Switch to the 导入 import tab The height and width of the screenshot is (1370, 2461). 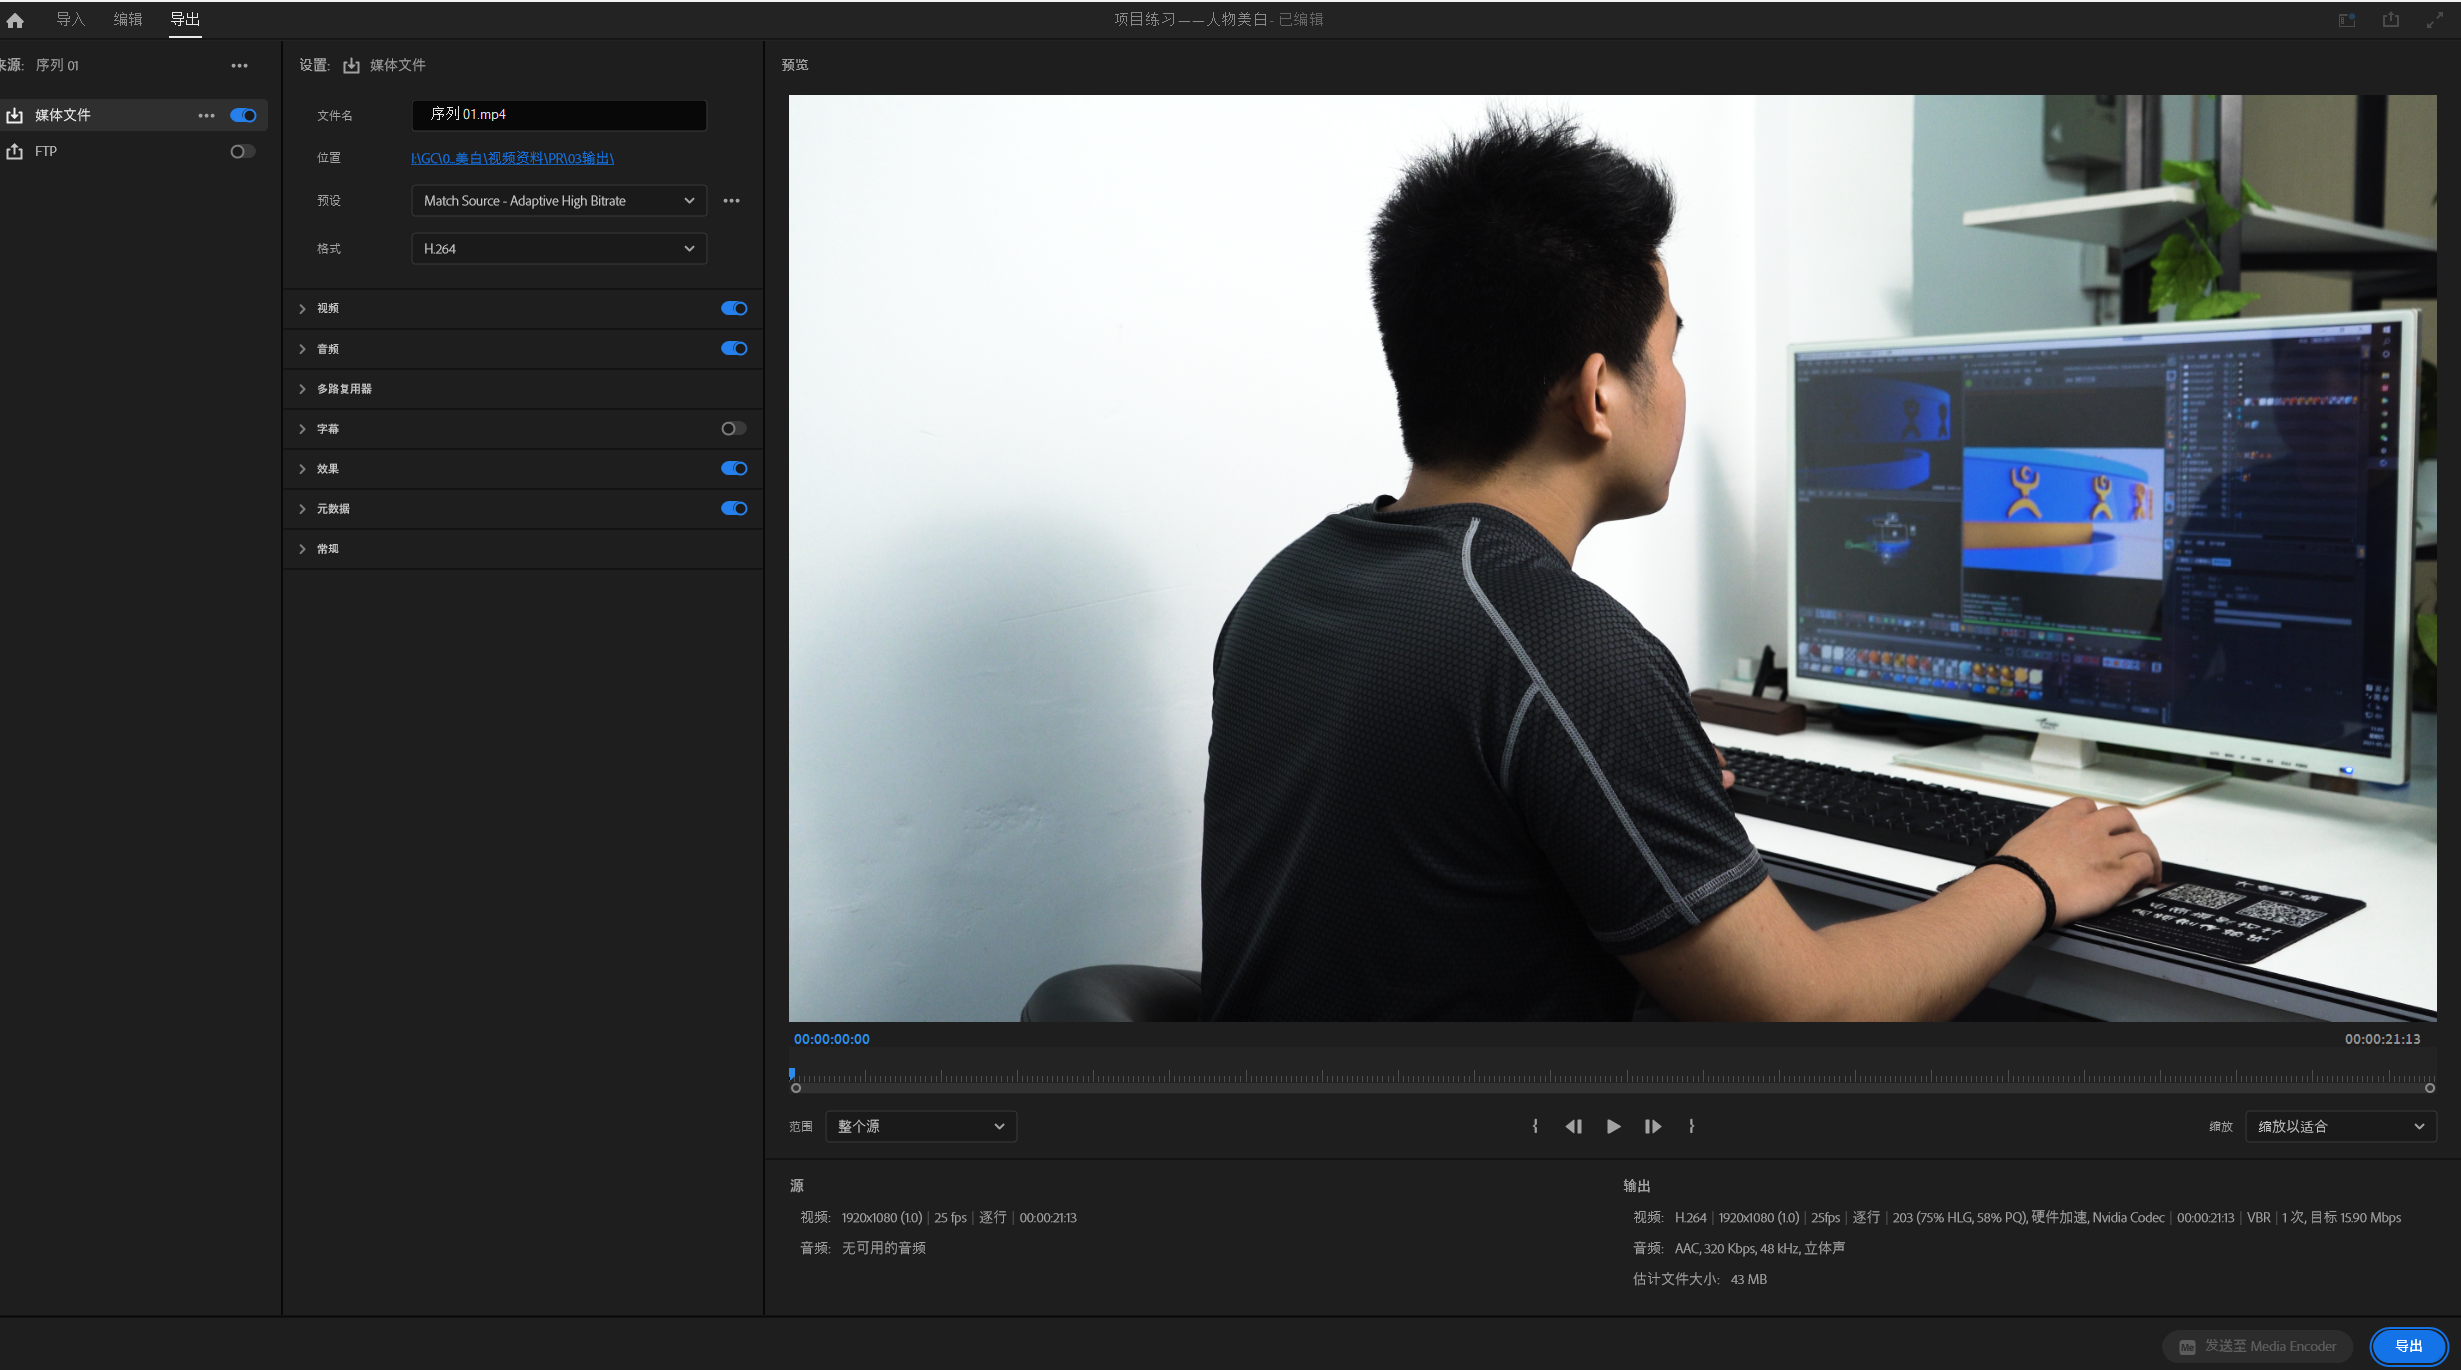pyautogui.click(x=70, y=19)
